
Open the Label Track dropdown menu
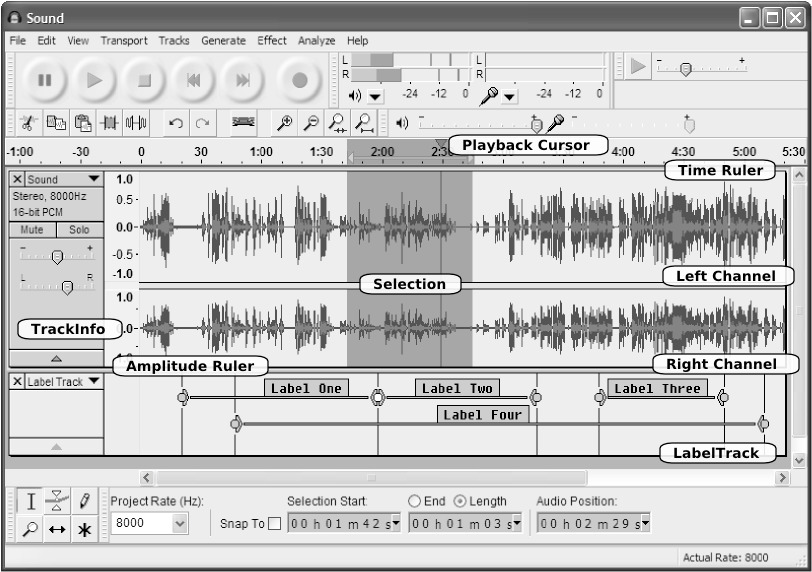[x=94, y=381]
